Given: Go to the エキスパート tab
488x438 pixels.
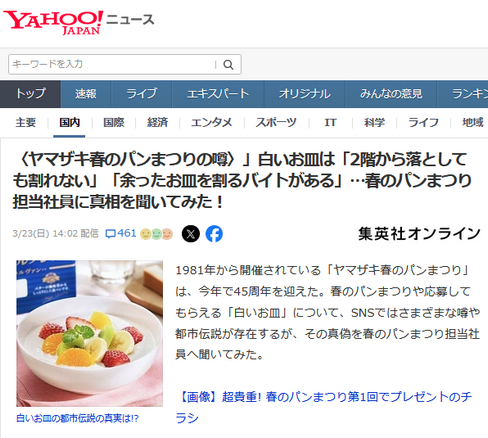Looking at the screenshot, I should [218, 94].
